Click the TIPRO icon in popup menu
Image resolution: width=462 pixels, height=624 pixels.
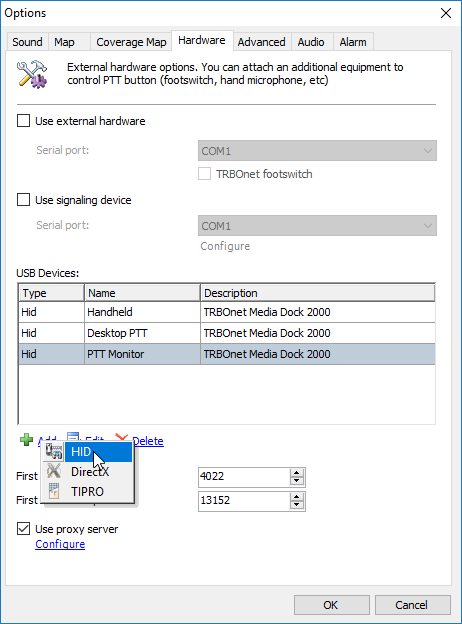[54, 491]
